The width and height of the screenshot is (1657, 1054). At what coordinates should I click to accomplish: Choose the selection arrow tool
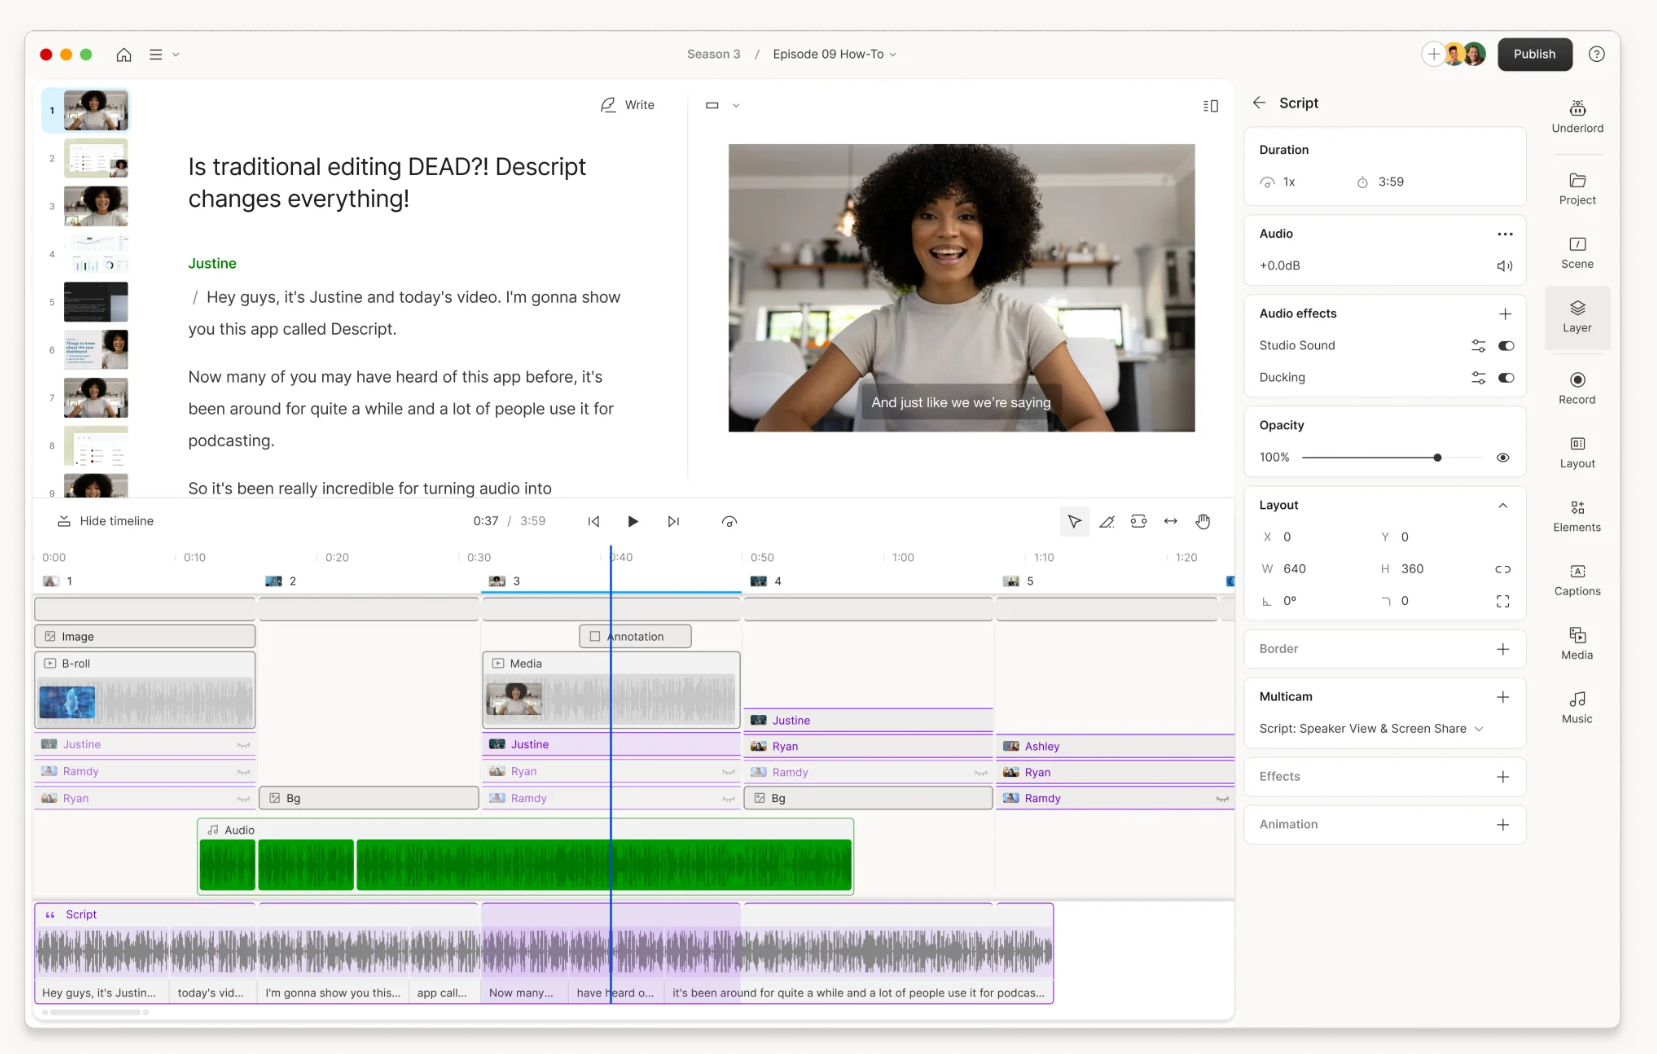[1074, 521]
